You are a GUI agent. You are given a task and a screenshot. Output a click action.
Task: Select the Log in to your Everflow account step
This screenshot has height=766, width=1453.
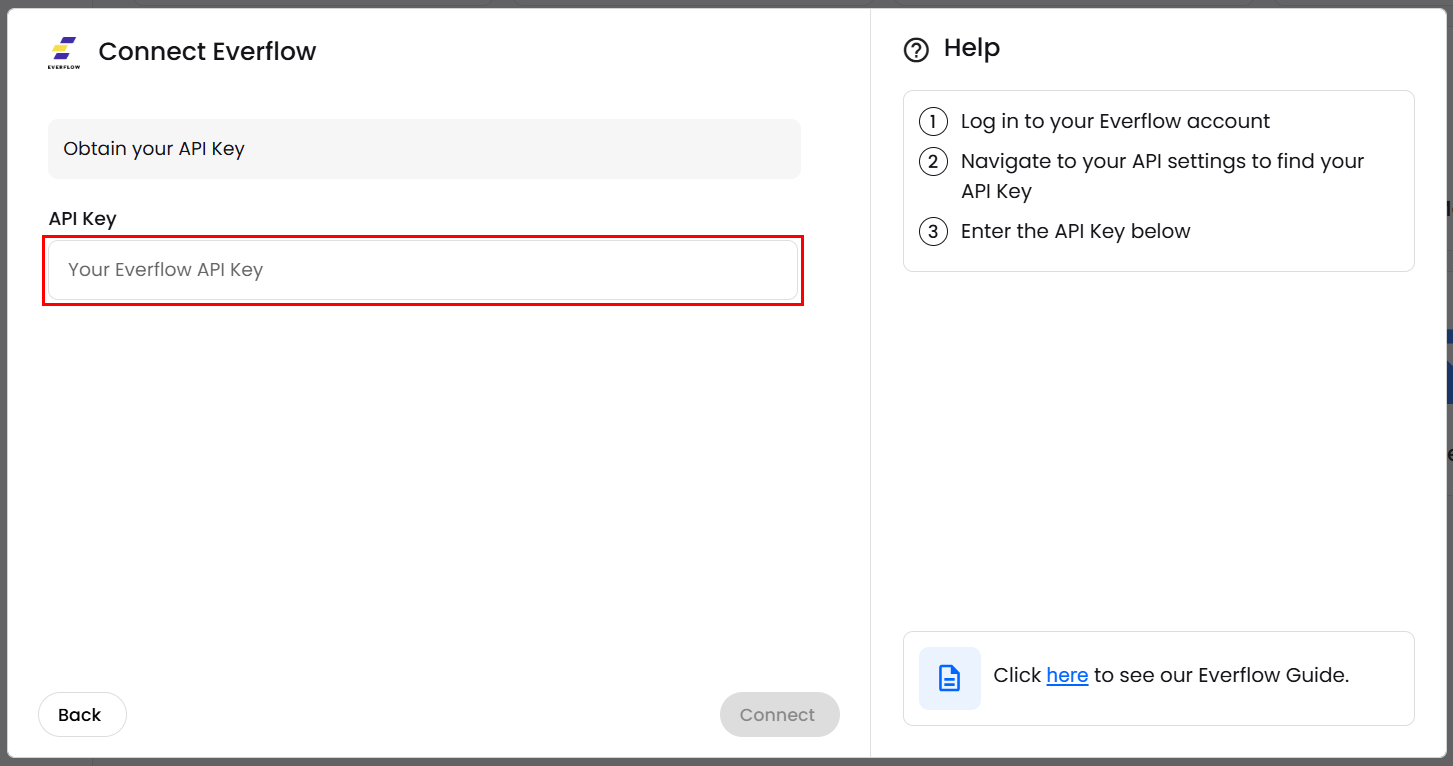pos(1115,122)
